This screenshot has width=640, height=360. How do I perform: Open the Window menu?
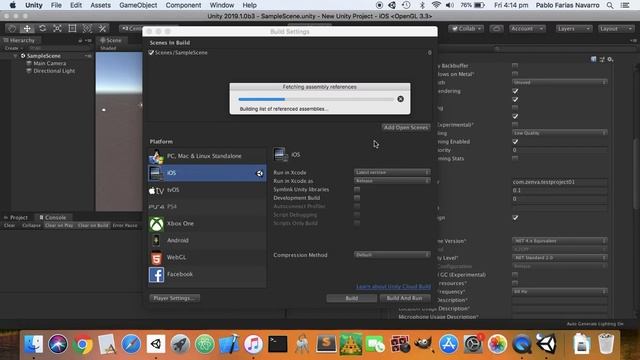222,5
